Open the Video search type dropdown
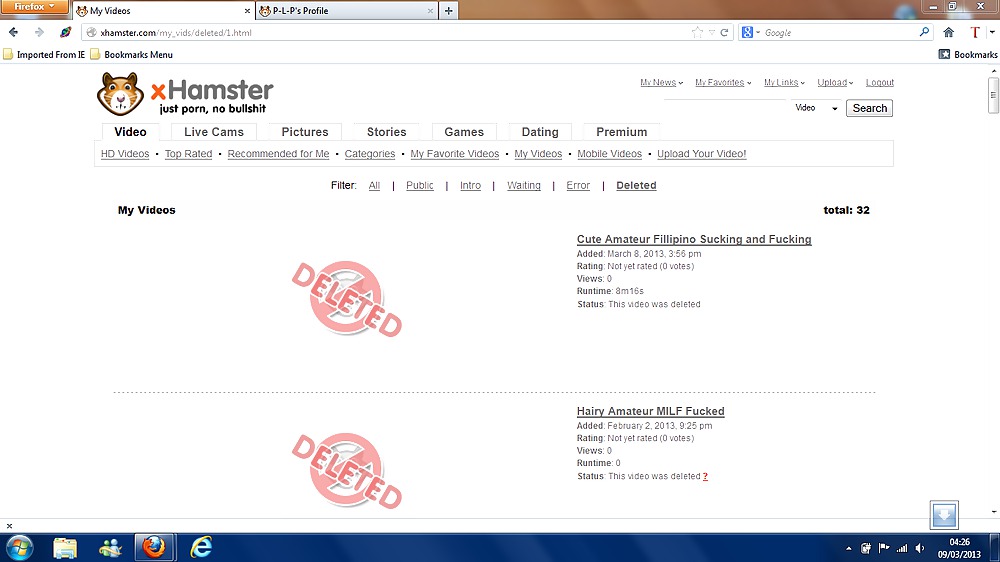 818,108
